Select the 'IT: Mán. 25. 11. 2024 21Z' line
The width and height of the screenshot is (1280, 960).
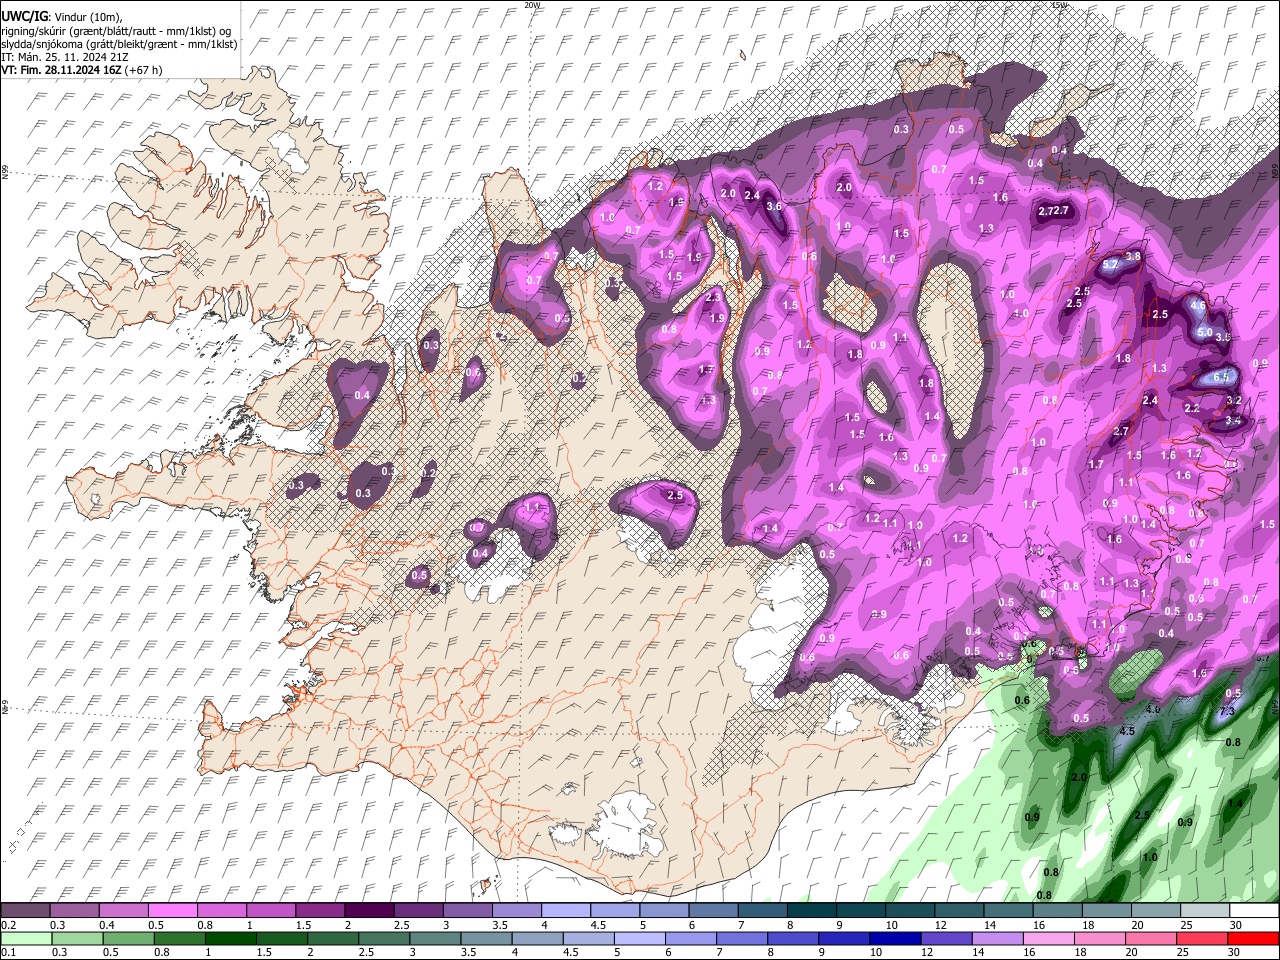[66, 57]
